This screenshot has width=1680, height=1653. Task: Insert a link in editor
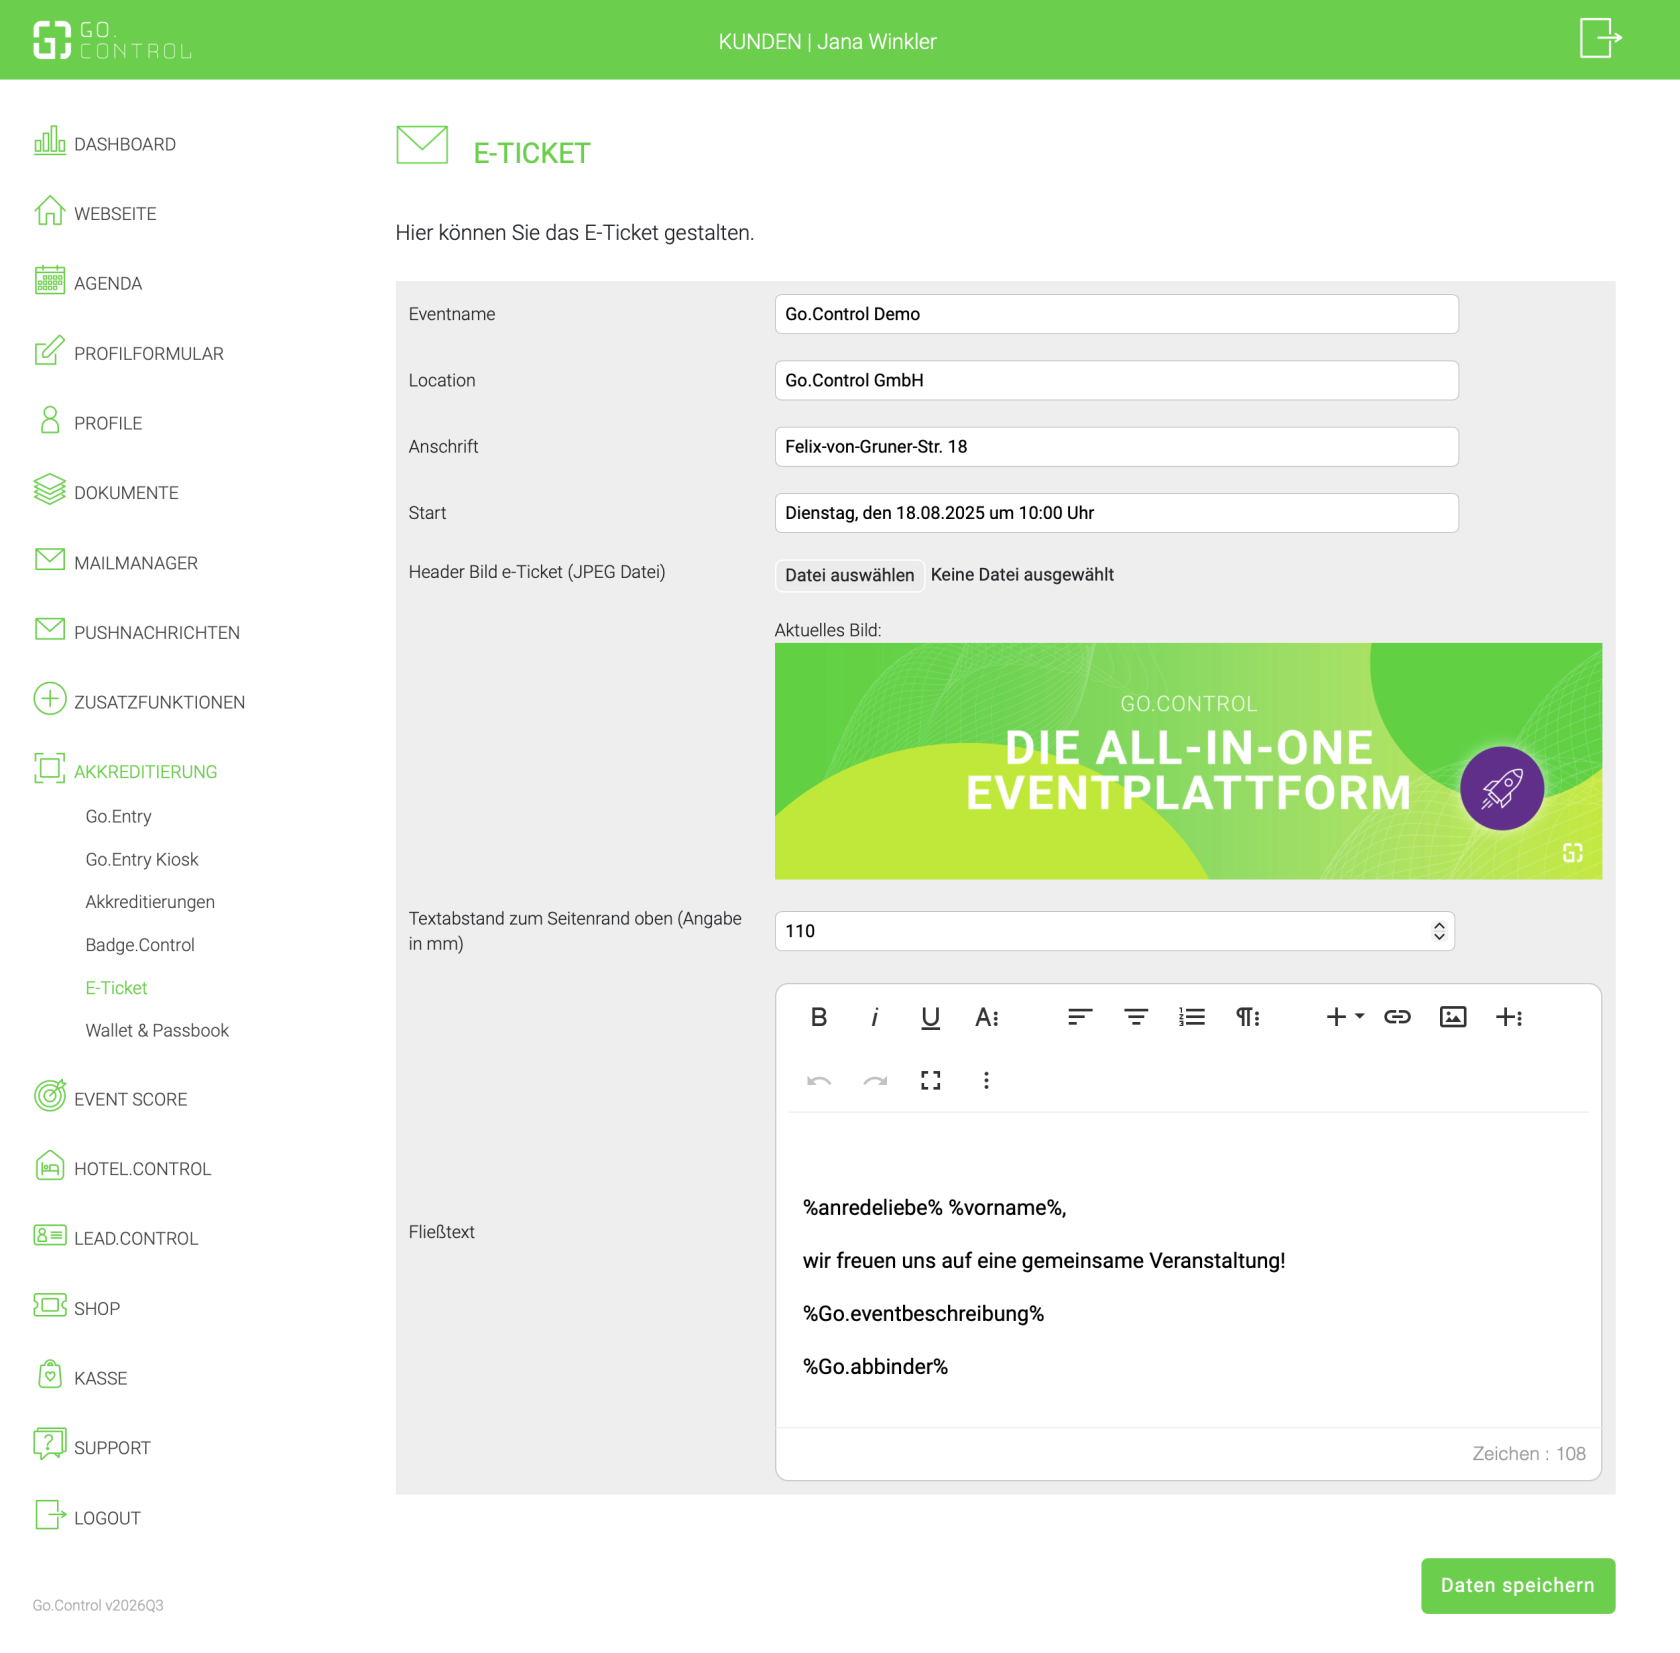point(1397,1017)
